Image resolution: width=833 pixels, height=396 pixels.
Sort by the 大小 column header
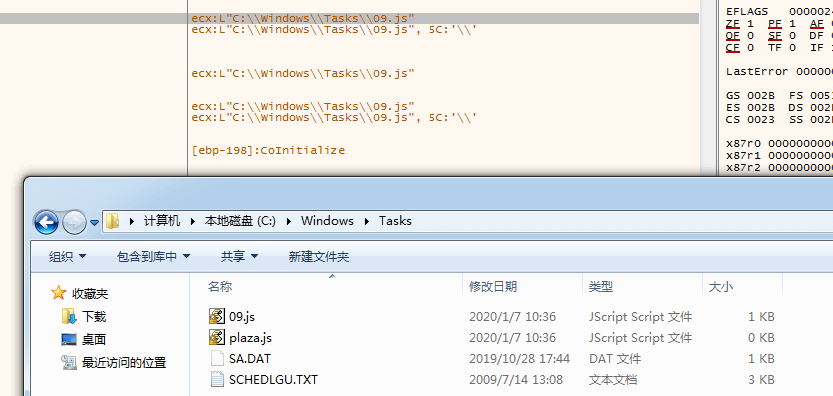tap(720, 287)
